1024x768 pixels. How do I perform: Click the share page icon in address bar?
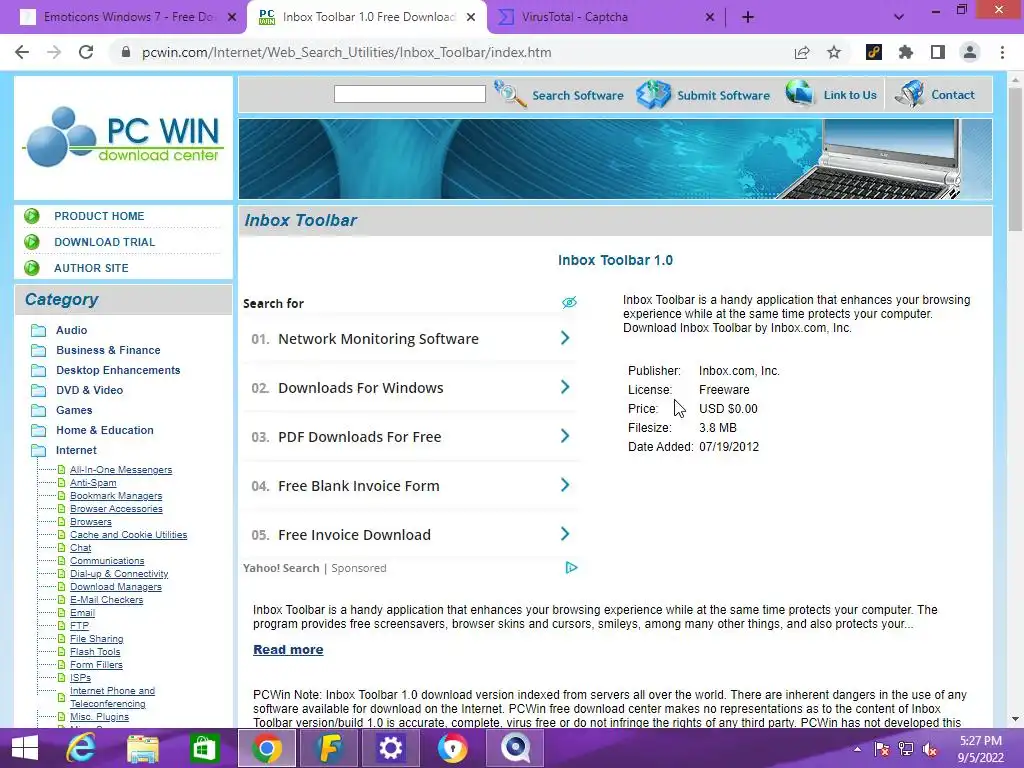[802, 52]
